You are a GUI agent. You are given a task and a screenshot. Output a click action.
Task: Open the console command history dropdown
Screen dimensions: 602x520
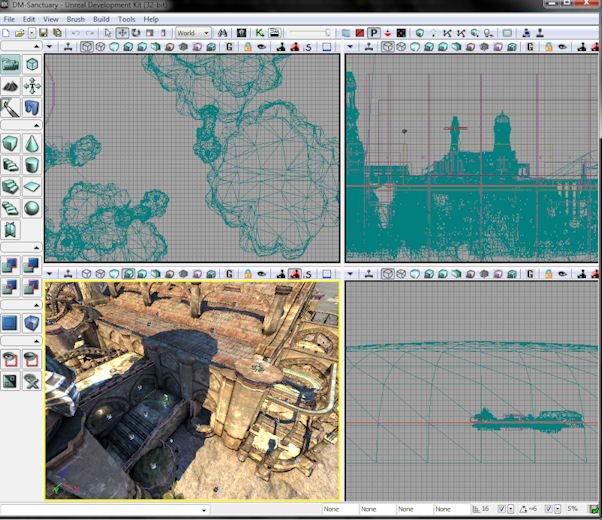204,510
